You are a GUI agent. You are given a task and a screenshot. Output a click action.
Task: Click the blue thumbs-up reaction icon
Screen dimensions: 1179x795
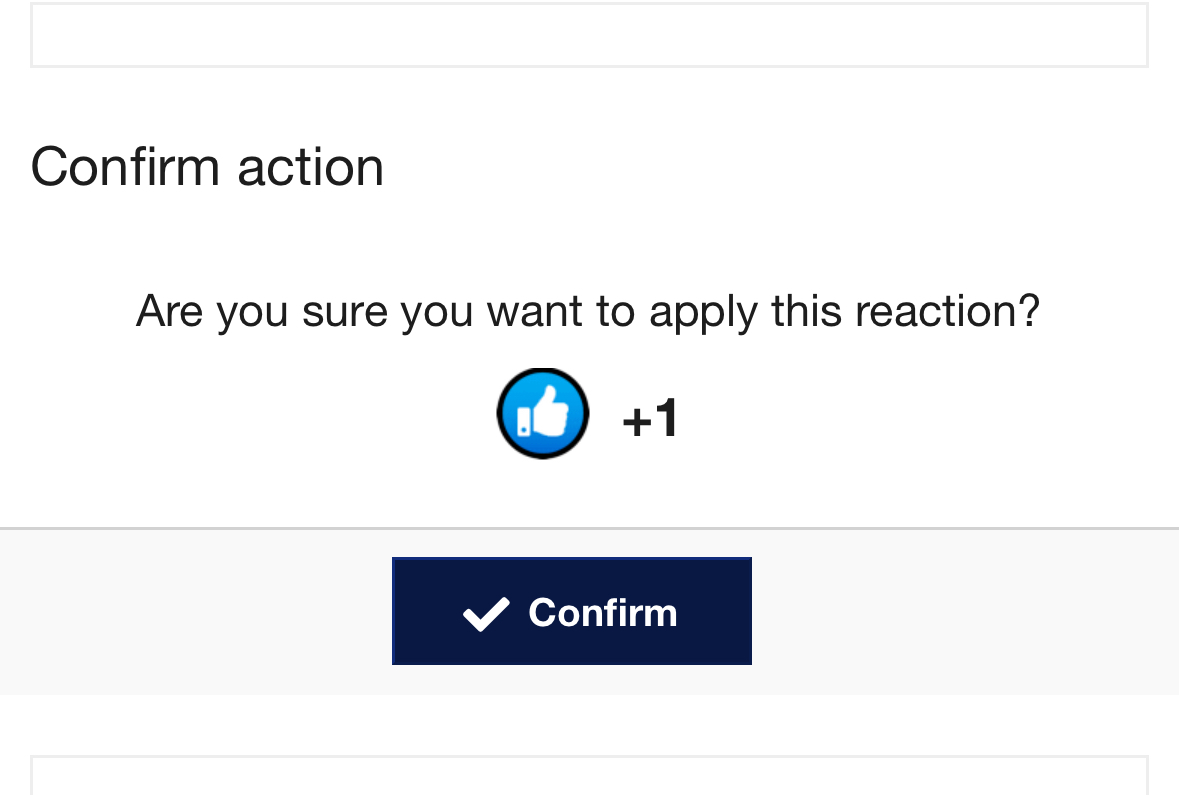(542, 413)
